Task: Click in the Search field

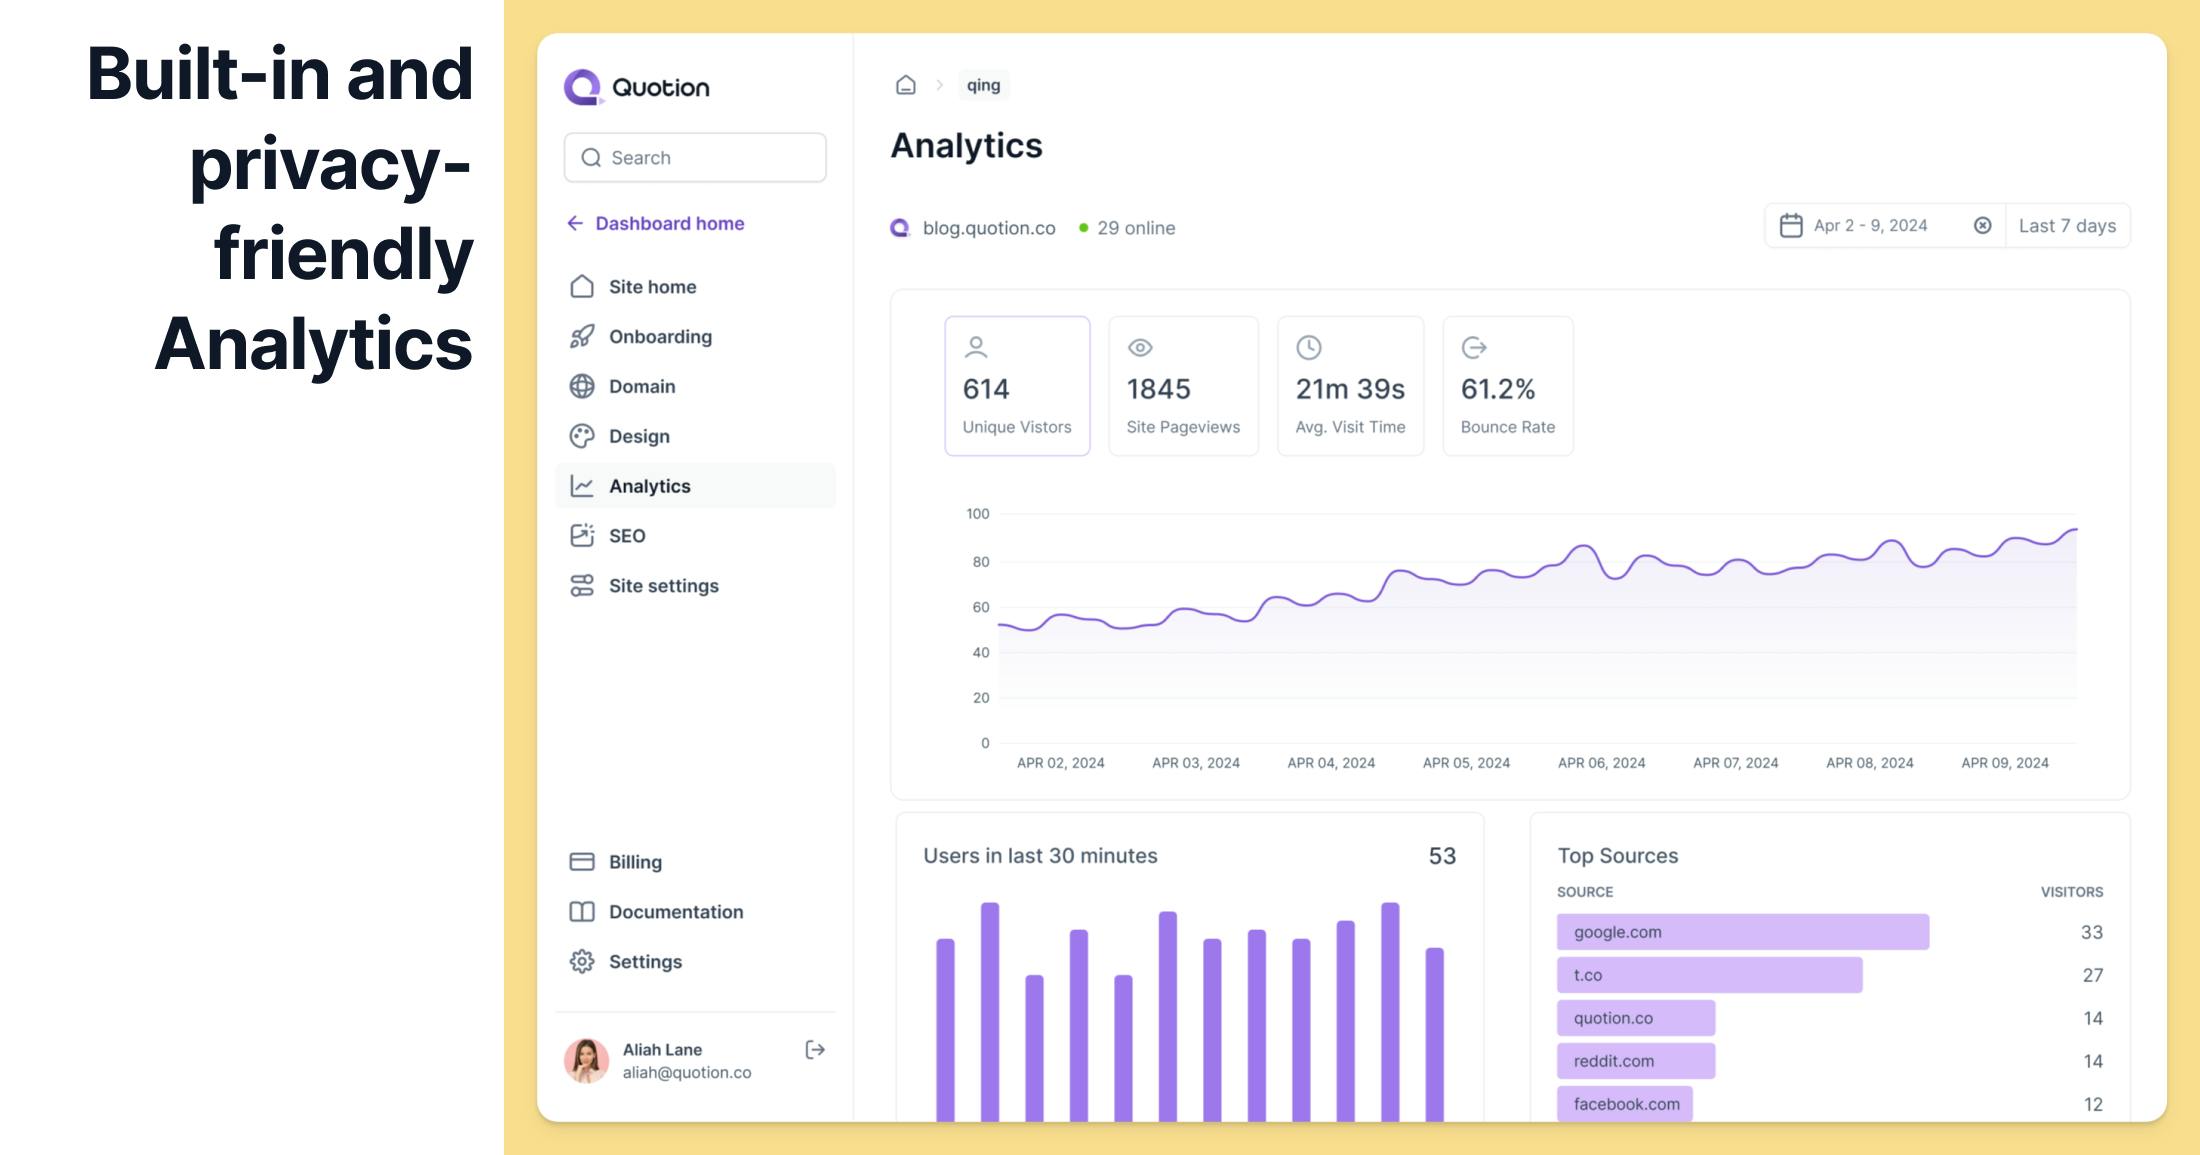Action: (x=695, y=158)
